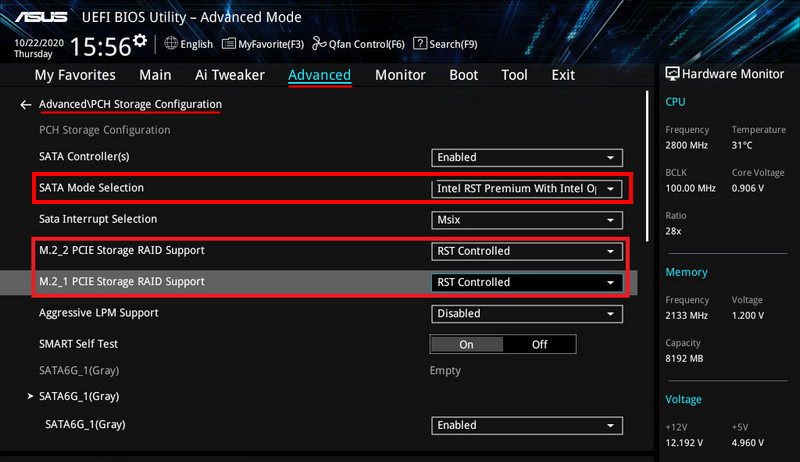The image size is (800, 462).
Task: Switch to the Exit tab
Action: tap(563, 75)
